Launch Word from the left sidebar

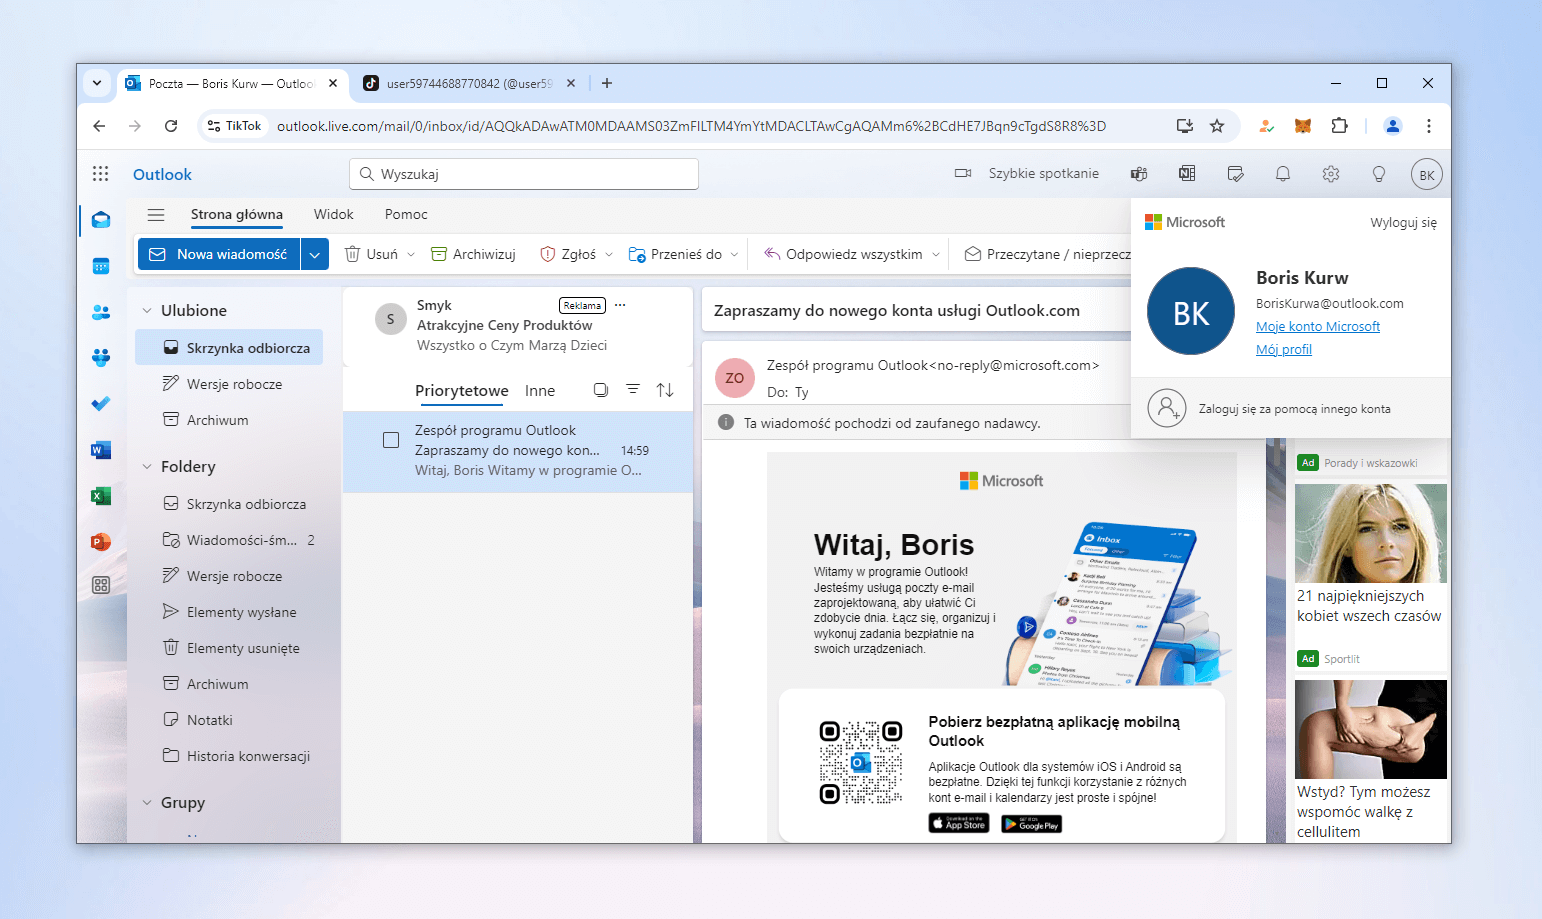click(x=101, y=450)
